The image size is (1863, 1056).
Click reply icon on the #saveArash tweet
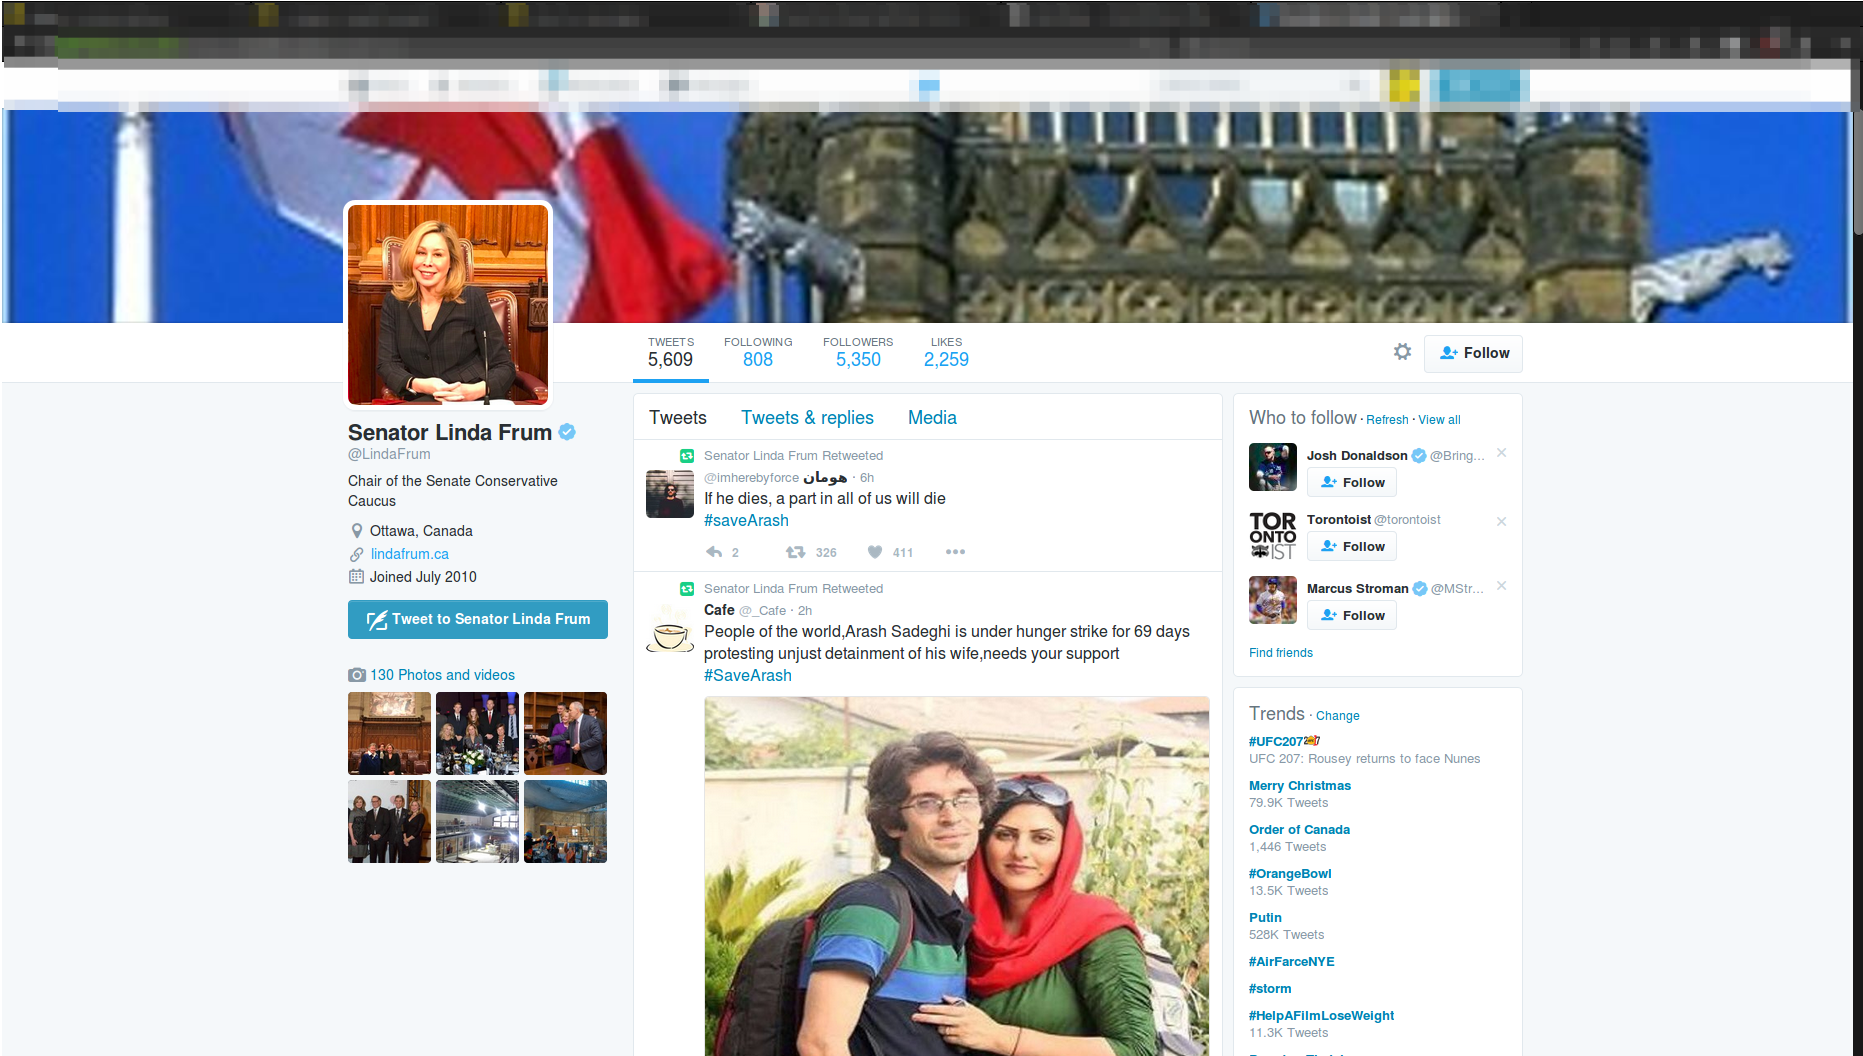coord(714,552)
